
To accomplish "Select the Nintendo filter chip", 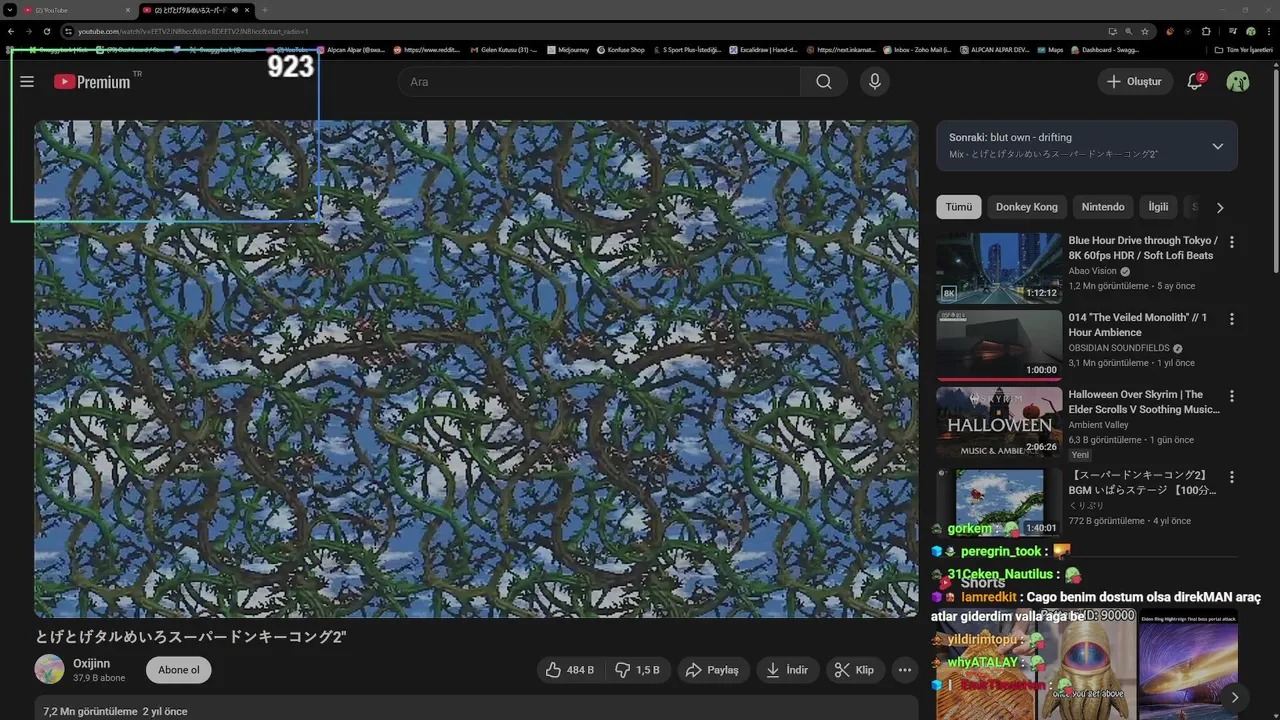I will 1103,207.
